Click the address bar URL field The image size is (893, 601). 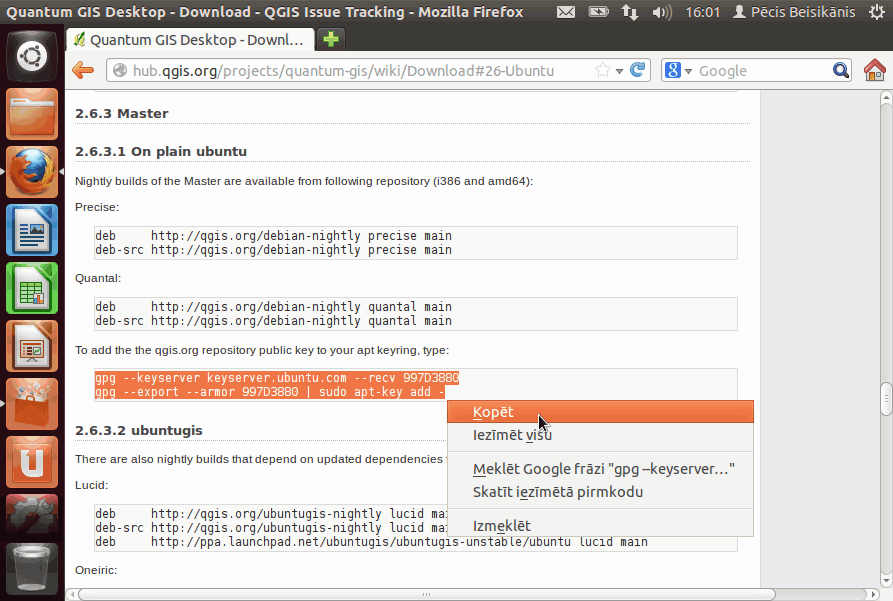point(343,71)
